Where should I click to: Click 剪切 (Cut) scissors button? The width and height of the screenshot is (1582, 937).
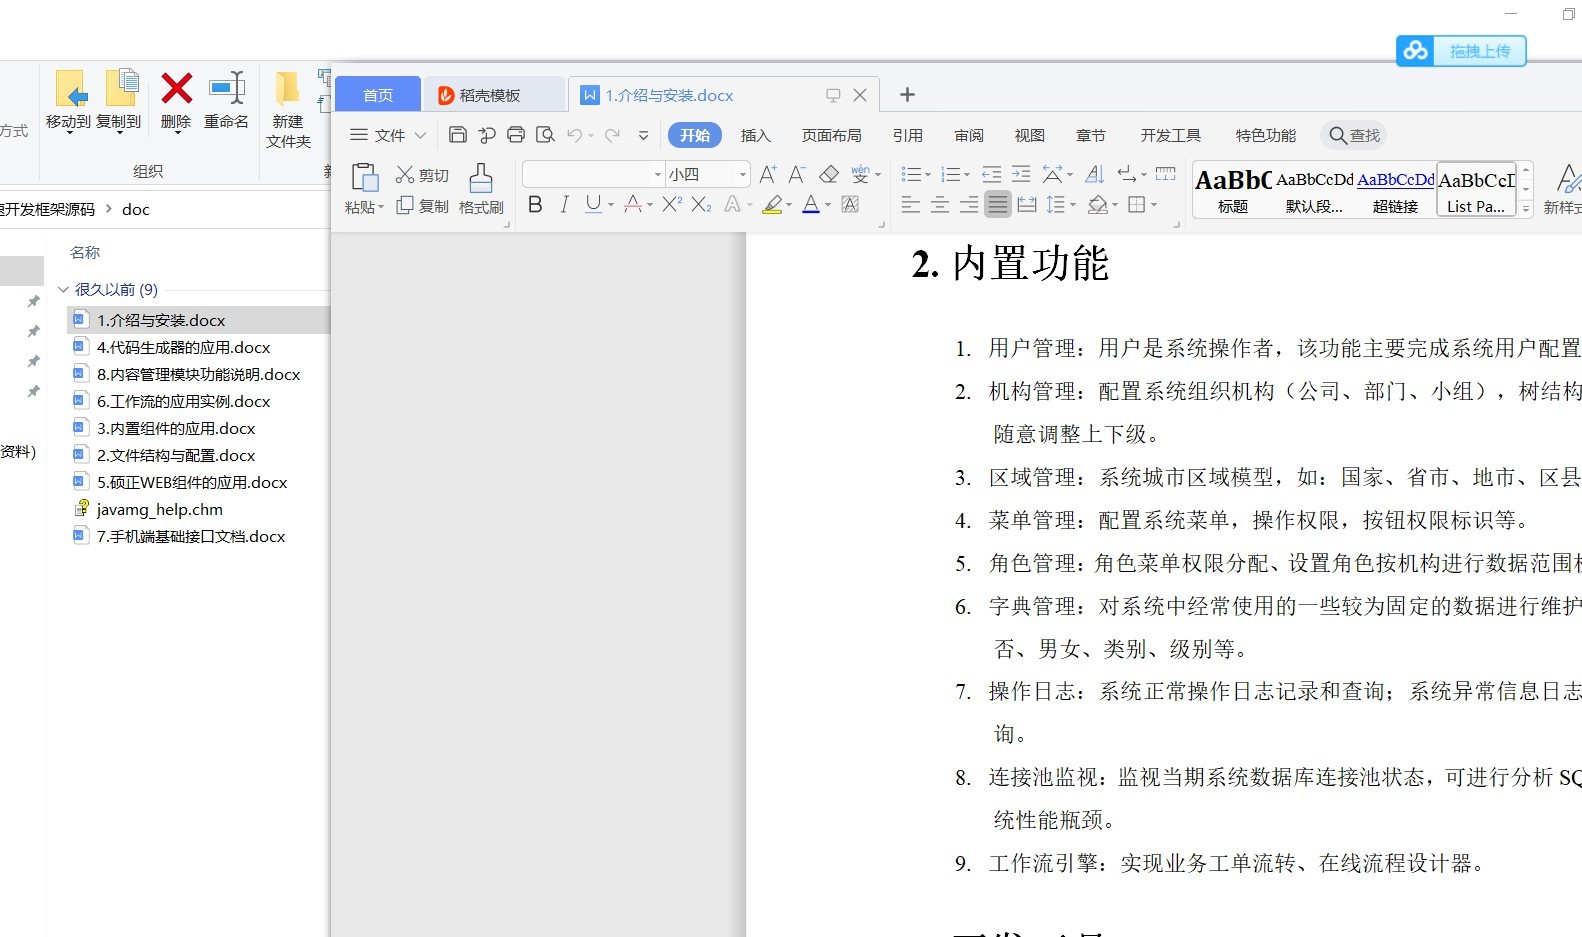click(x=422, y=175)
